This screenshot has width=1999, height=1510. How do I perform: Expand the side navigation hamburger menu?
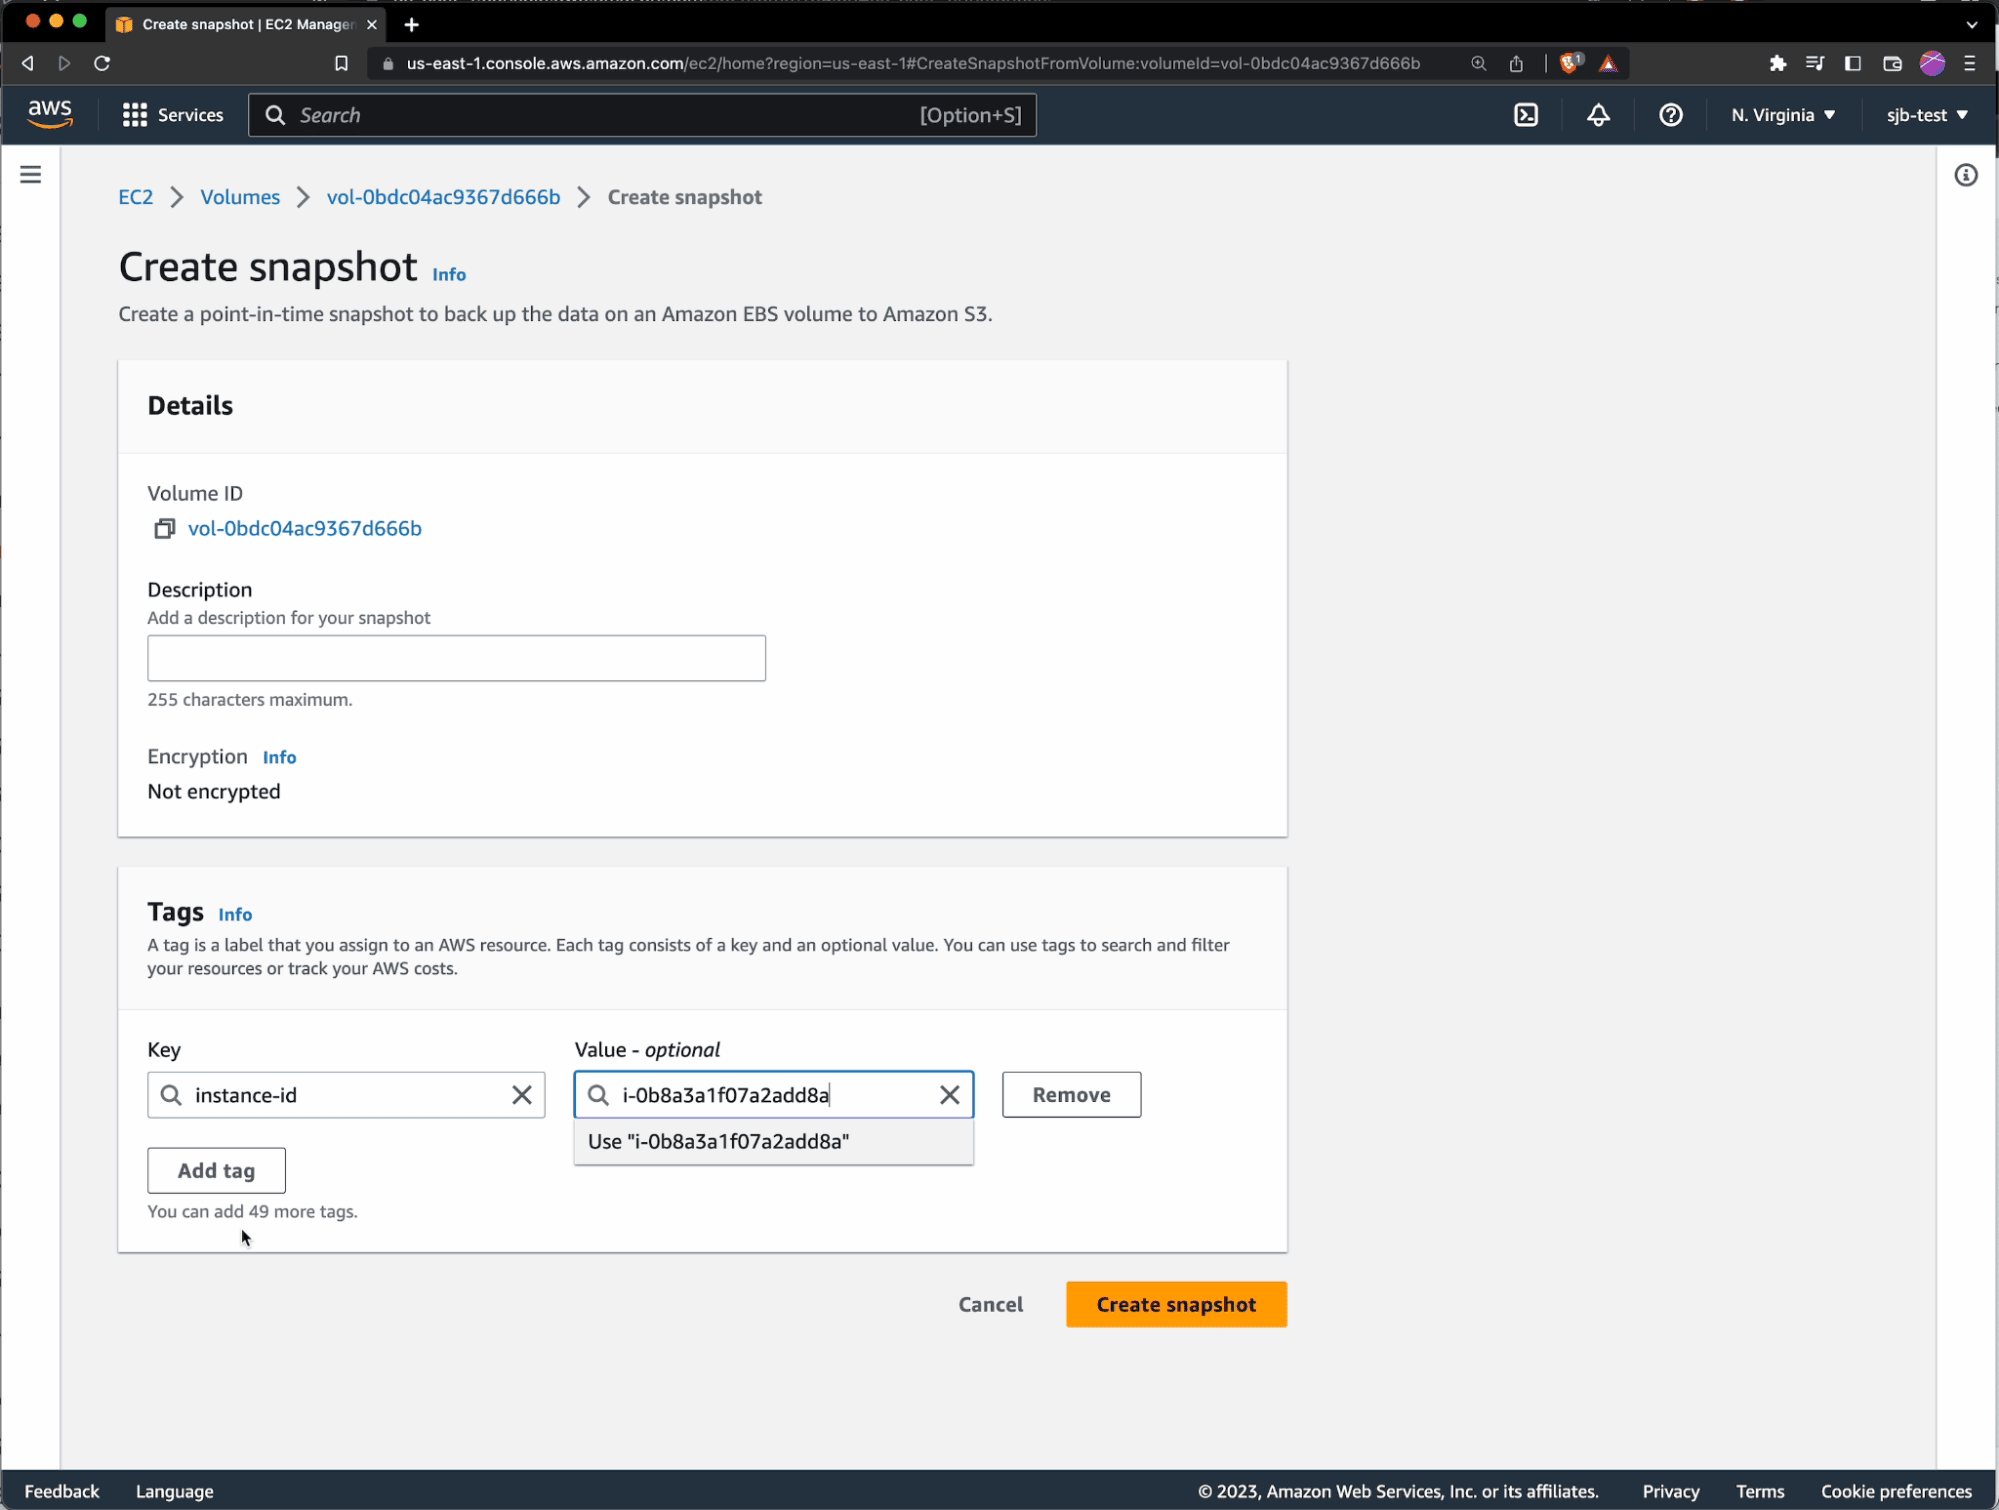pos(31,175)
